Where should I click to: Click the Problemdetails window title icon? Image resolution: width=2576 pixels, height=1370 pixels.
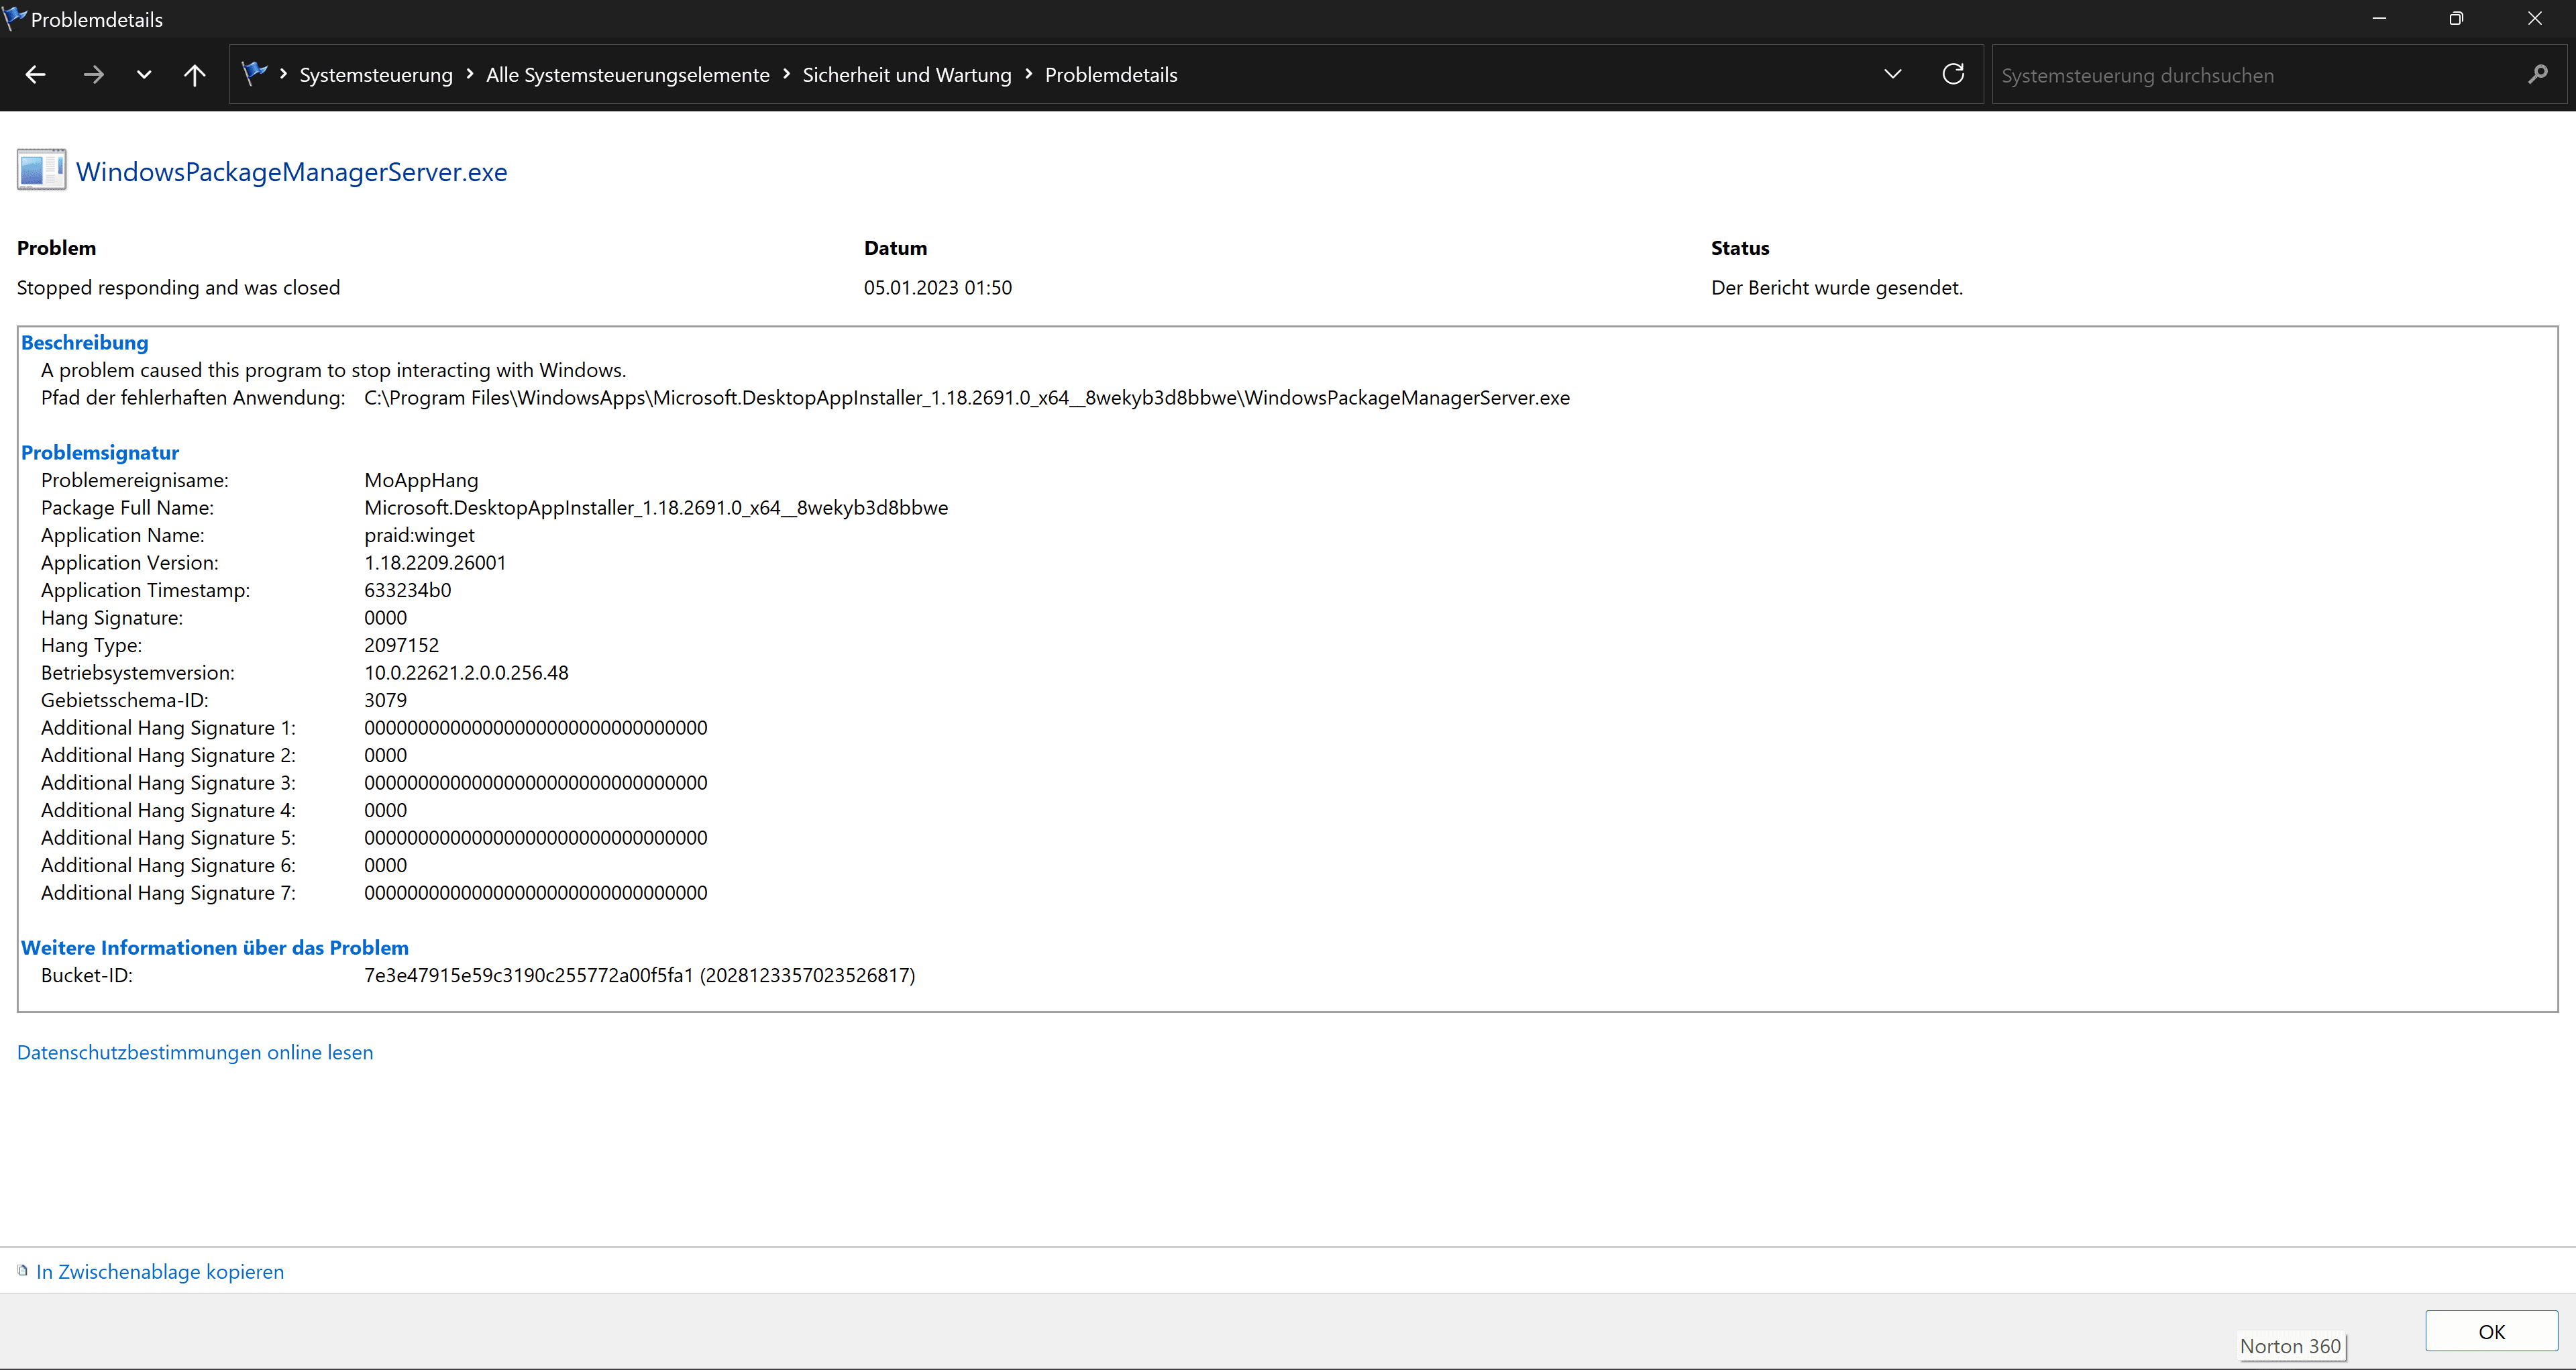tap(14, 17)
